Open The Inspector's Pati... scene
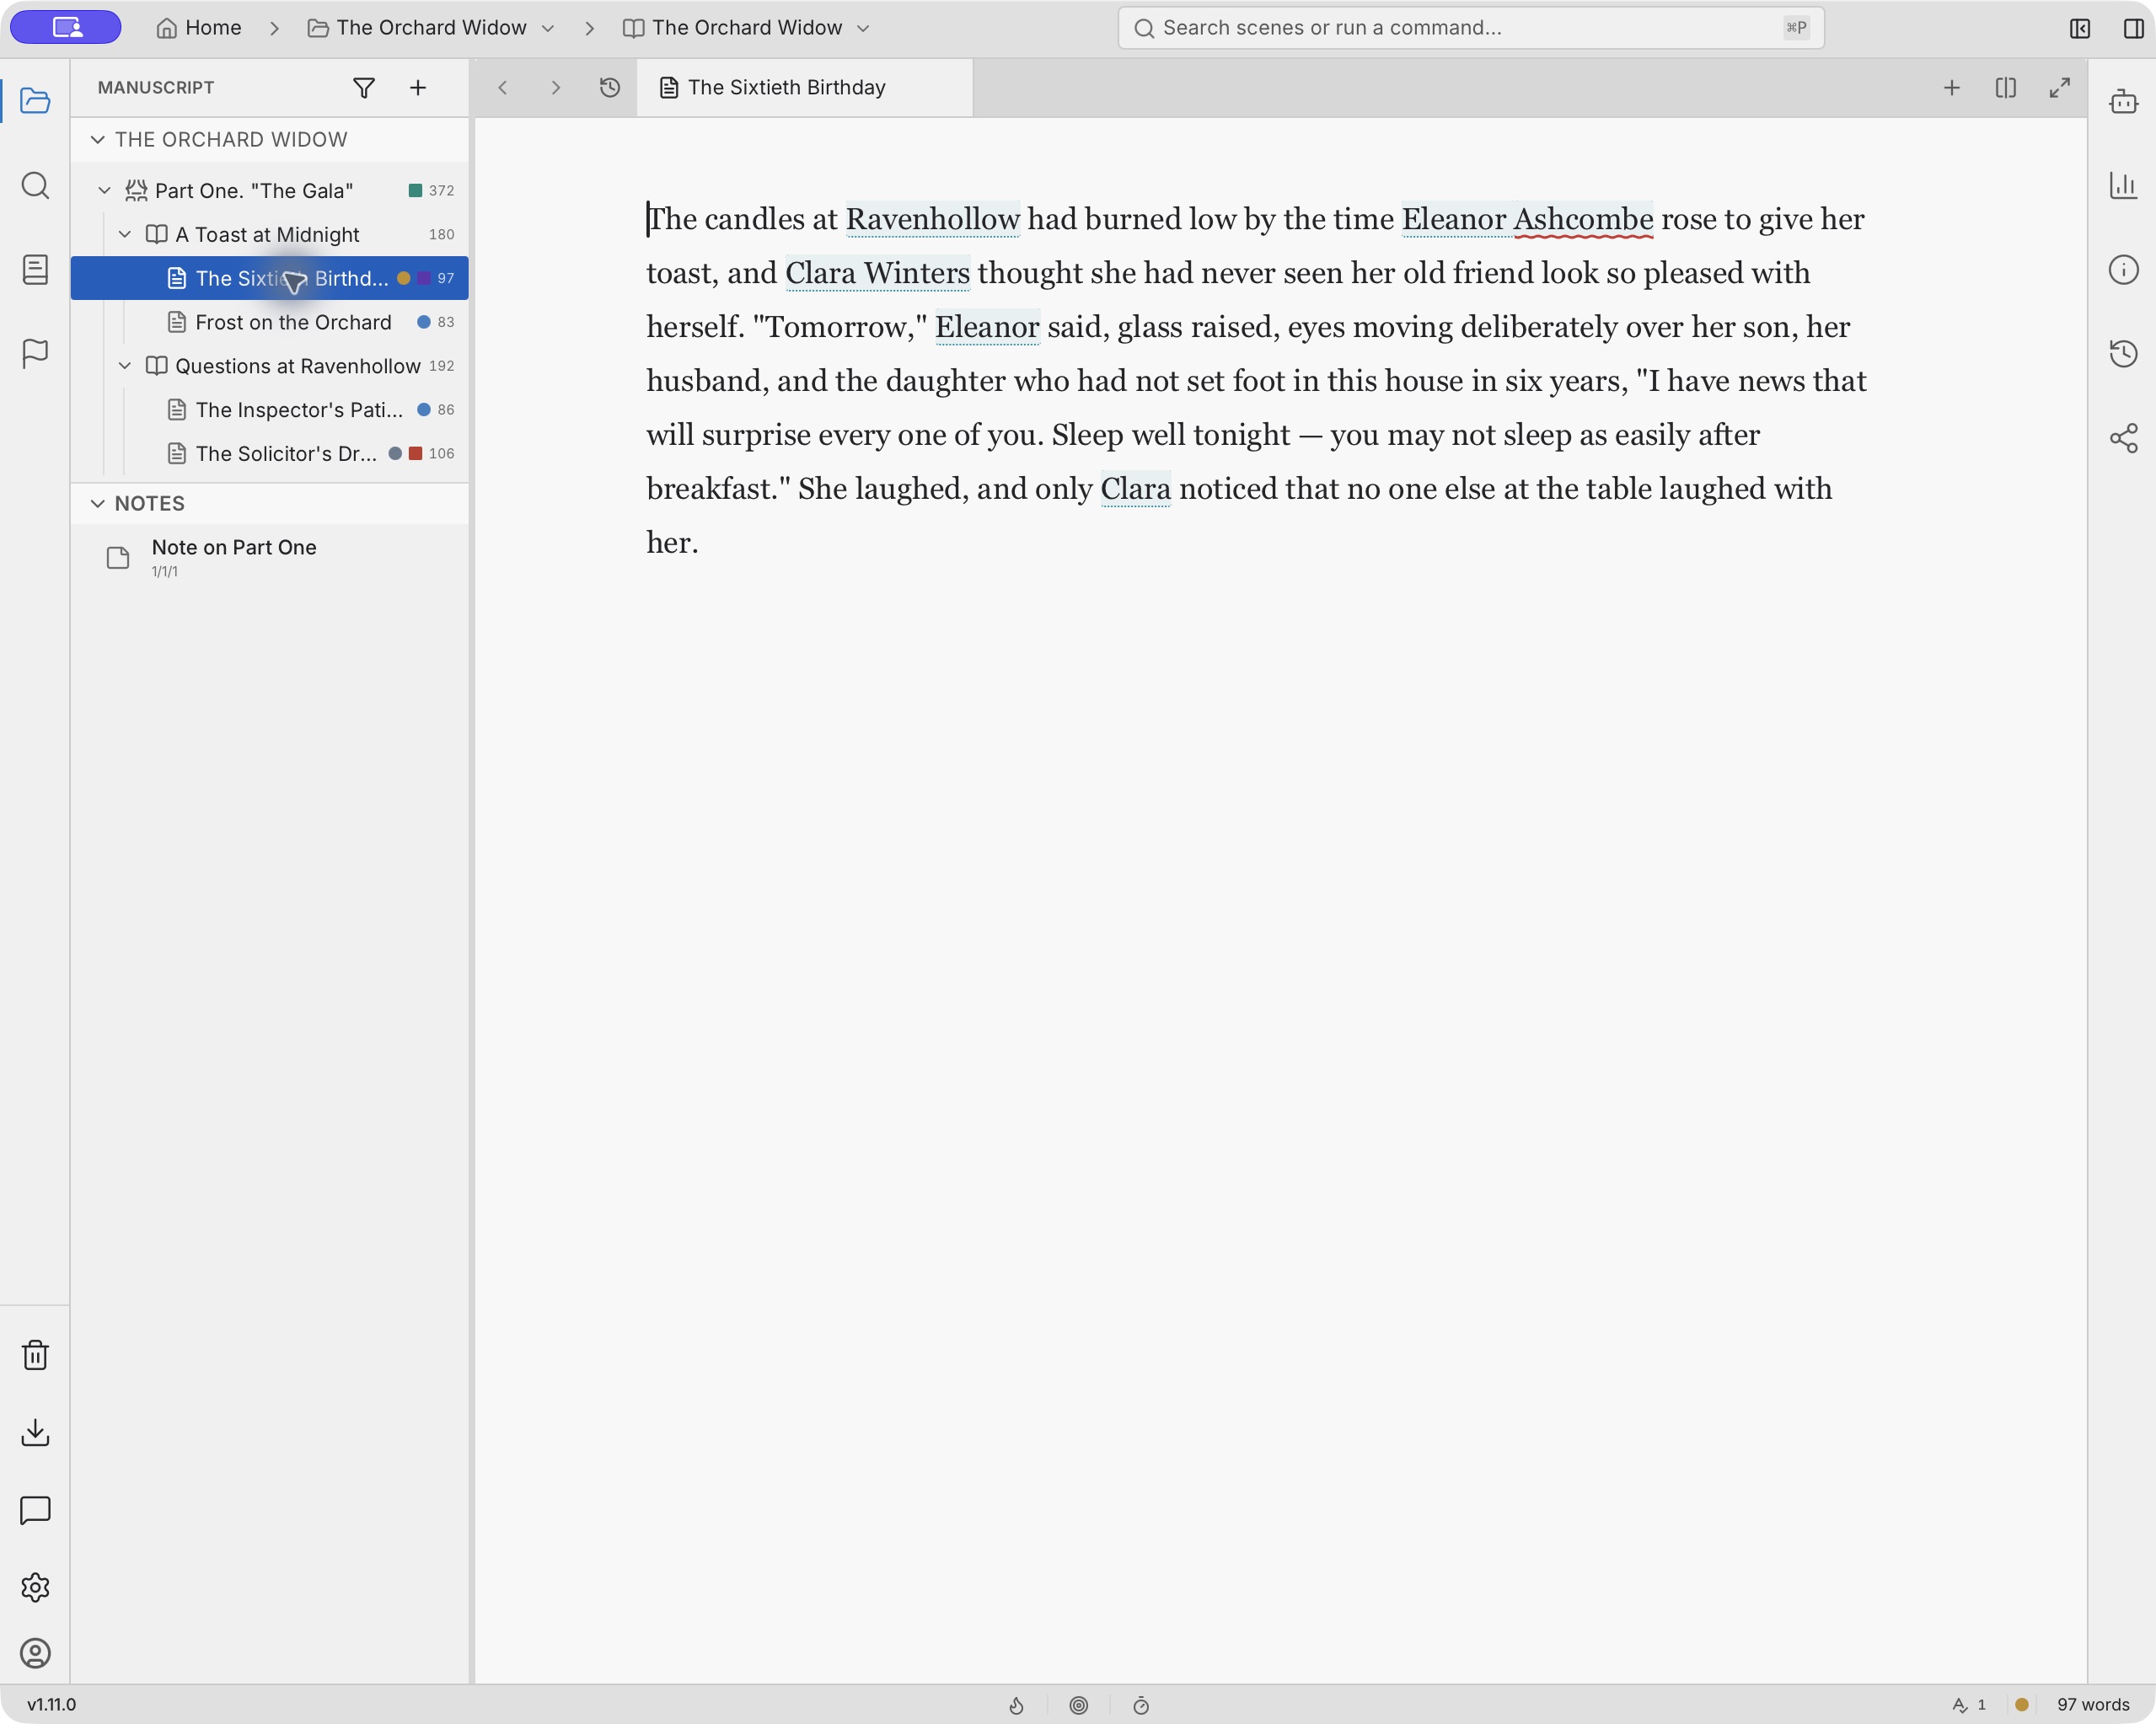 coord(270,410)
